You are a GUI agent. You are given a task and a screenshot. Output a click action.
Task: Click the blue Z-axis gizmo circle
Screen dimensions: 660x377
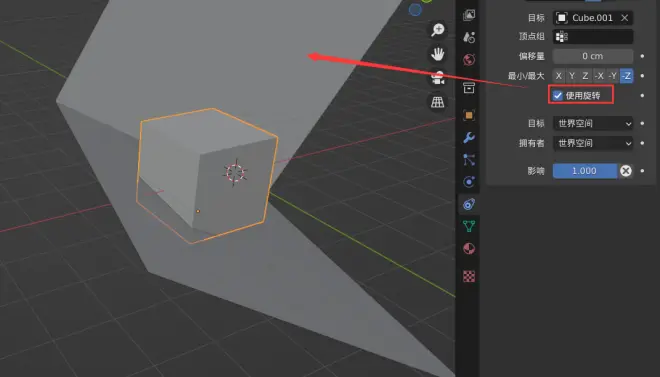point(415,10)
